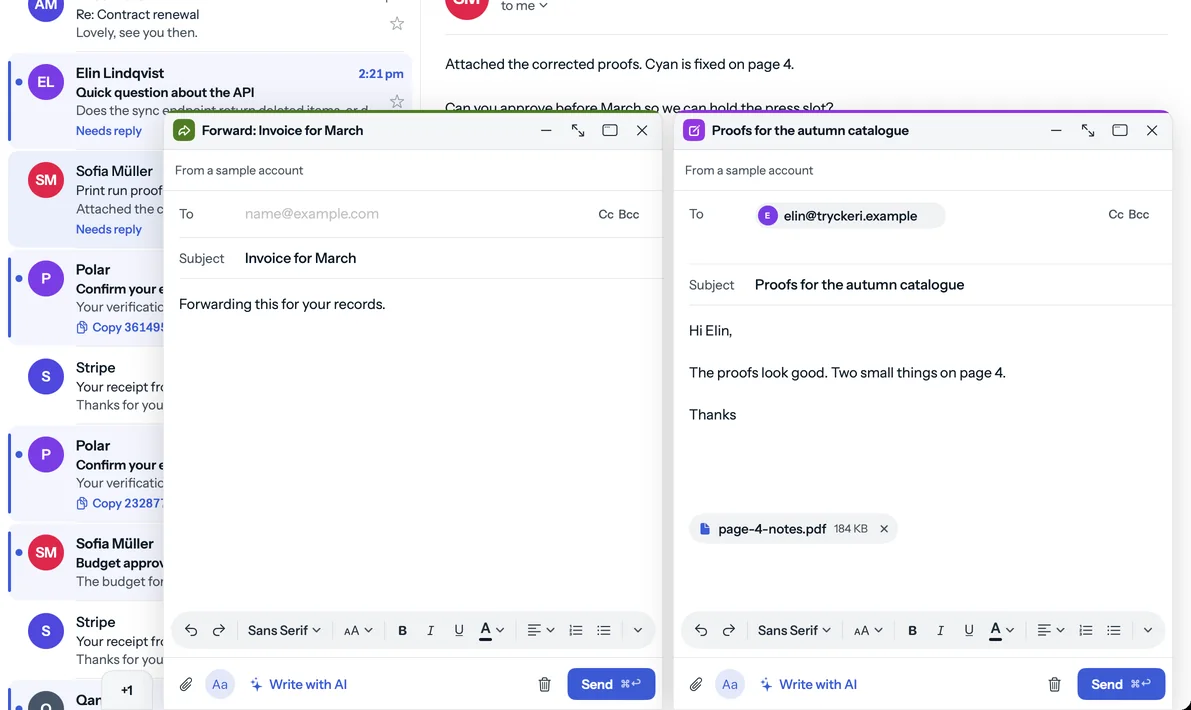Open the to me recipient details dropdown

524,6
